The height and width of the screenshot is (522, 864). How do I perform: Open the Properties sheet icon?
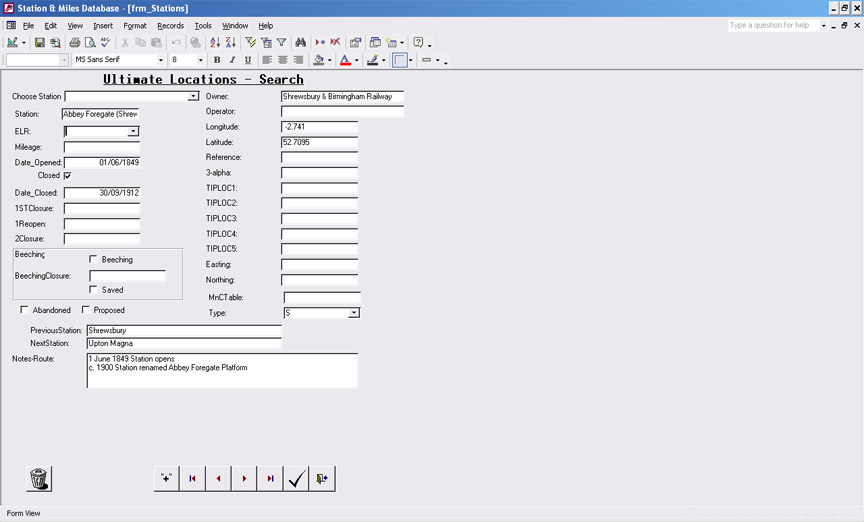point(355,42)
